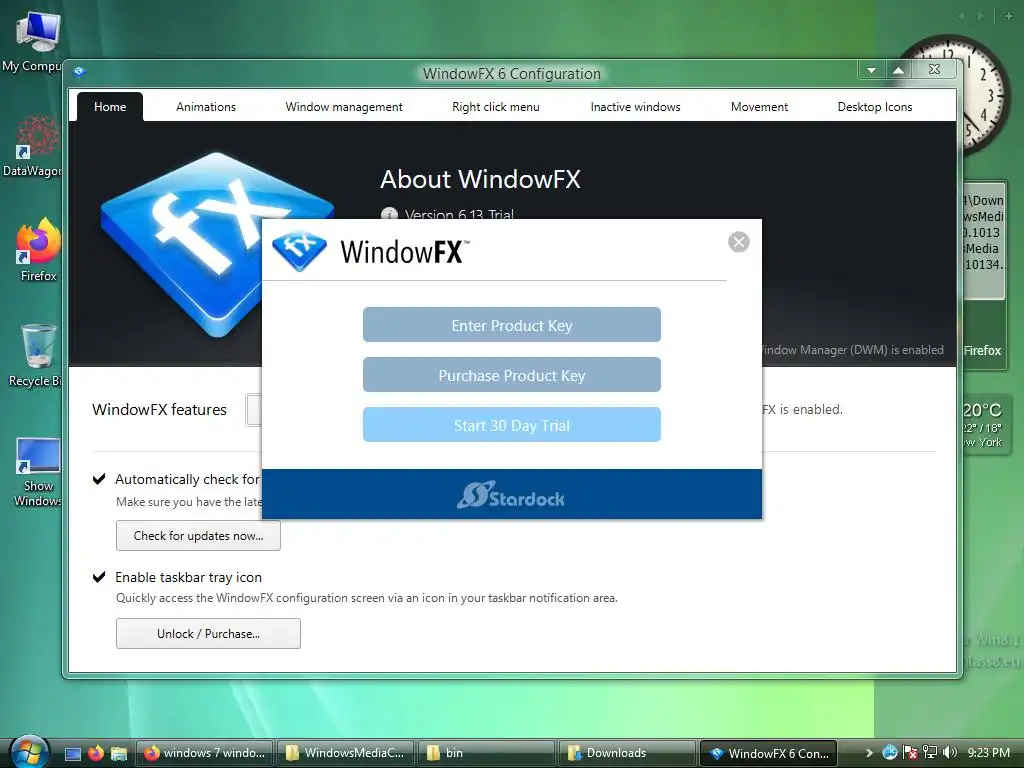Click the Stardock logo in dialog footer
1024x768 pixels.
511,496
